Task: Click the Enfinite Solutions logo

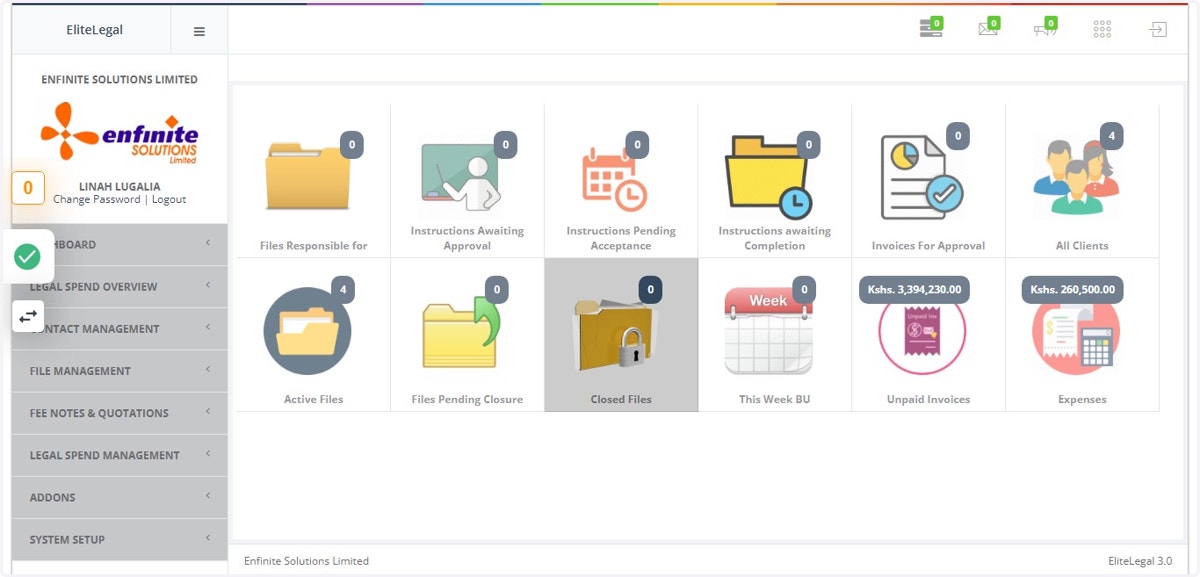Action: 120,132
